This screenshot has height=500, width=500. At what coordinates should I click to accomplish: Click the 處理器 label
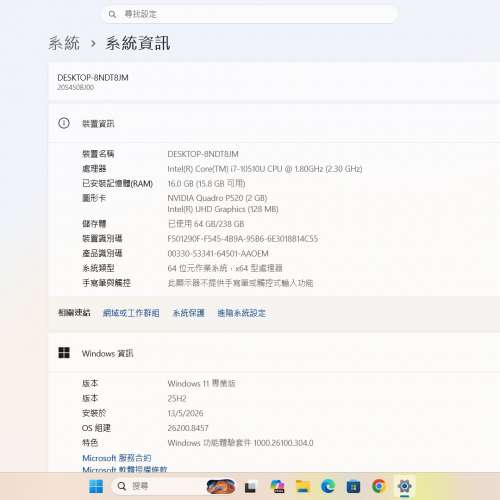tap(94, 169)
